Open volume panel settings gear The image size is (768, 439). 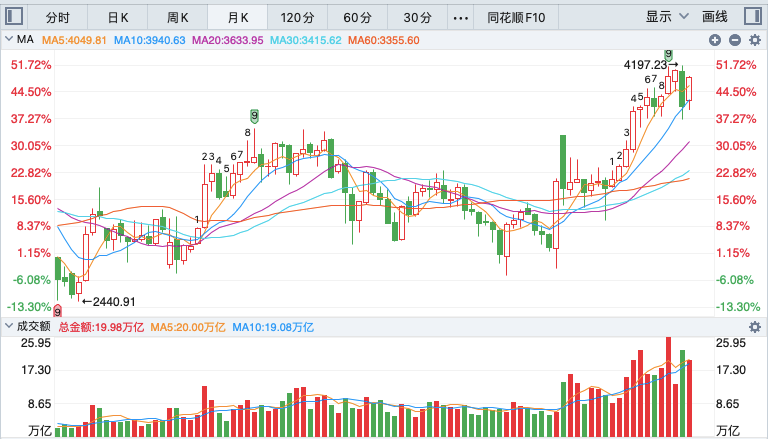pyautogui.click(x=754, y=327)
